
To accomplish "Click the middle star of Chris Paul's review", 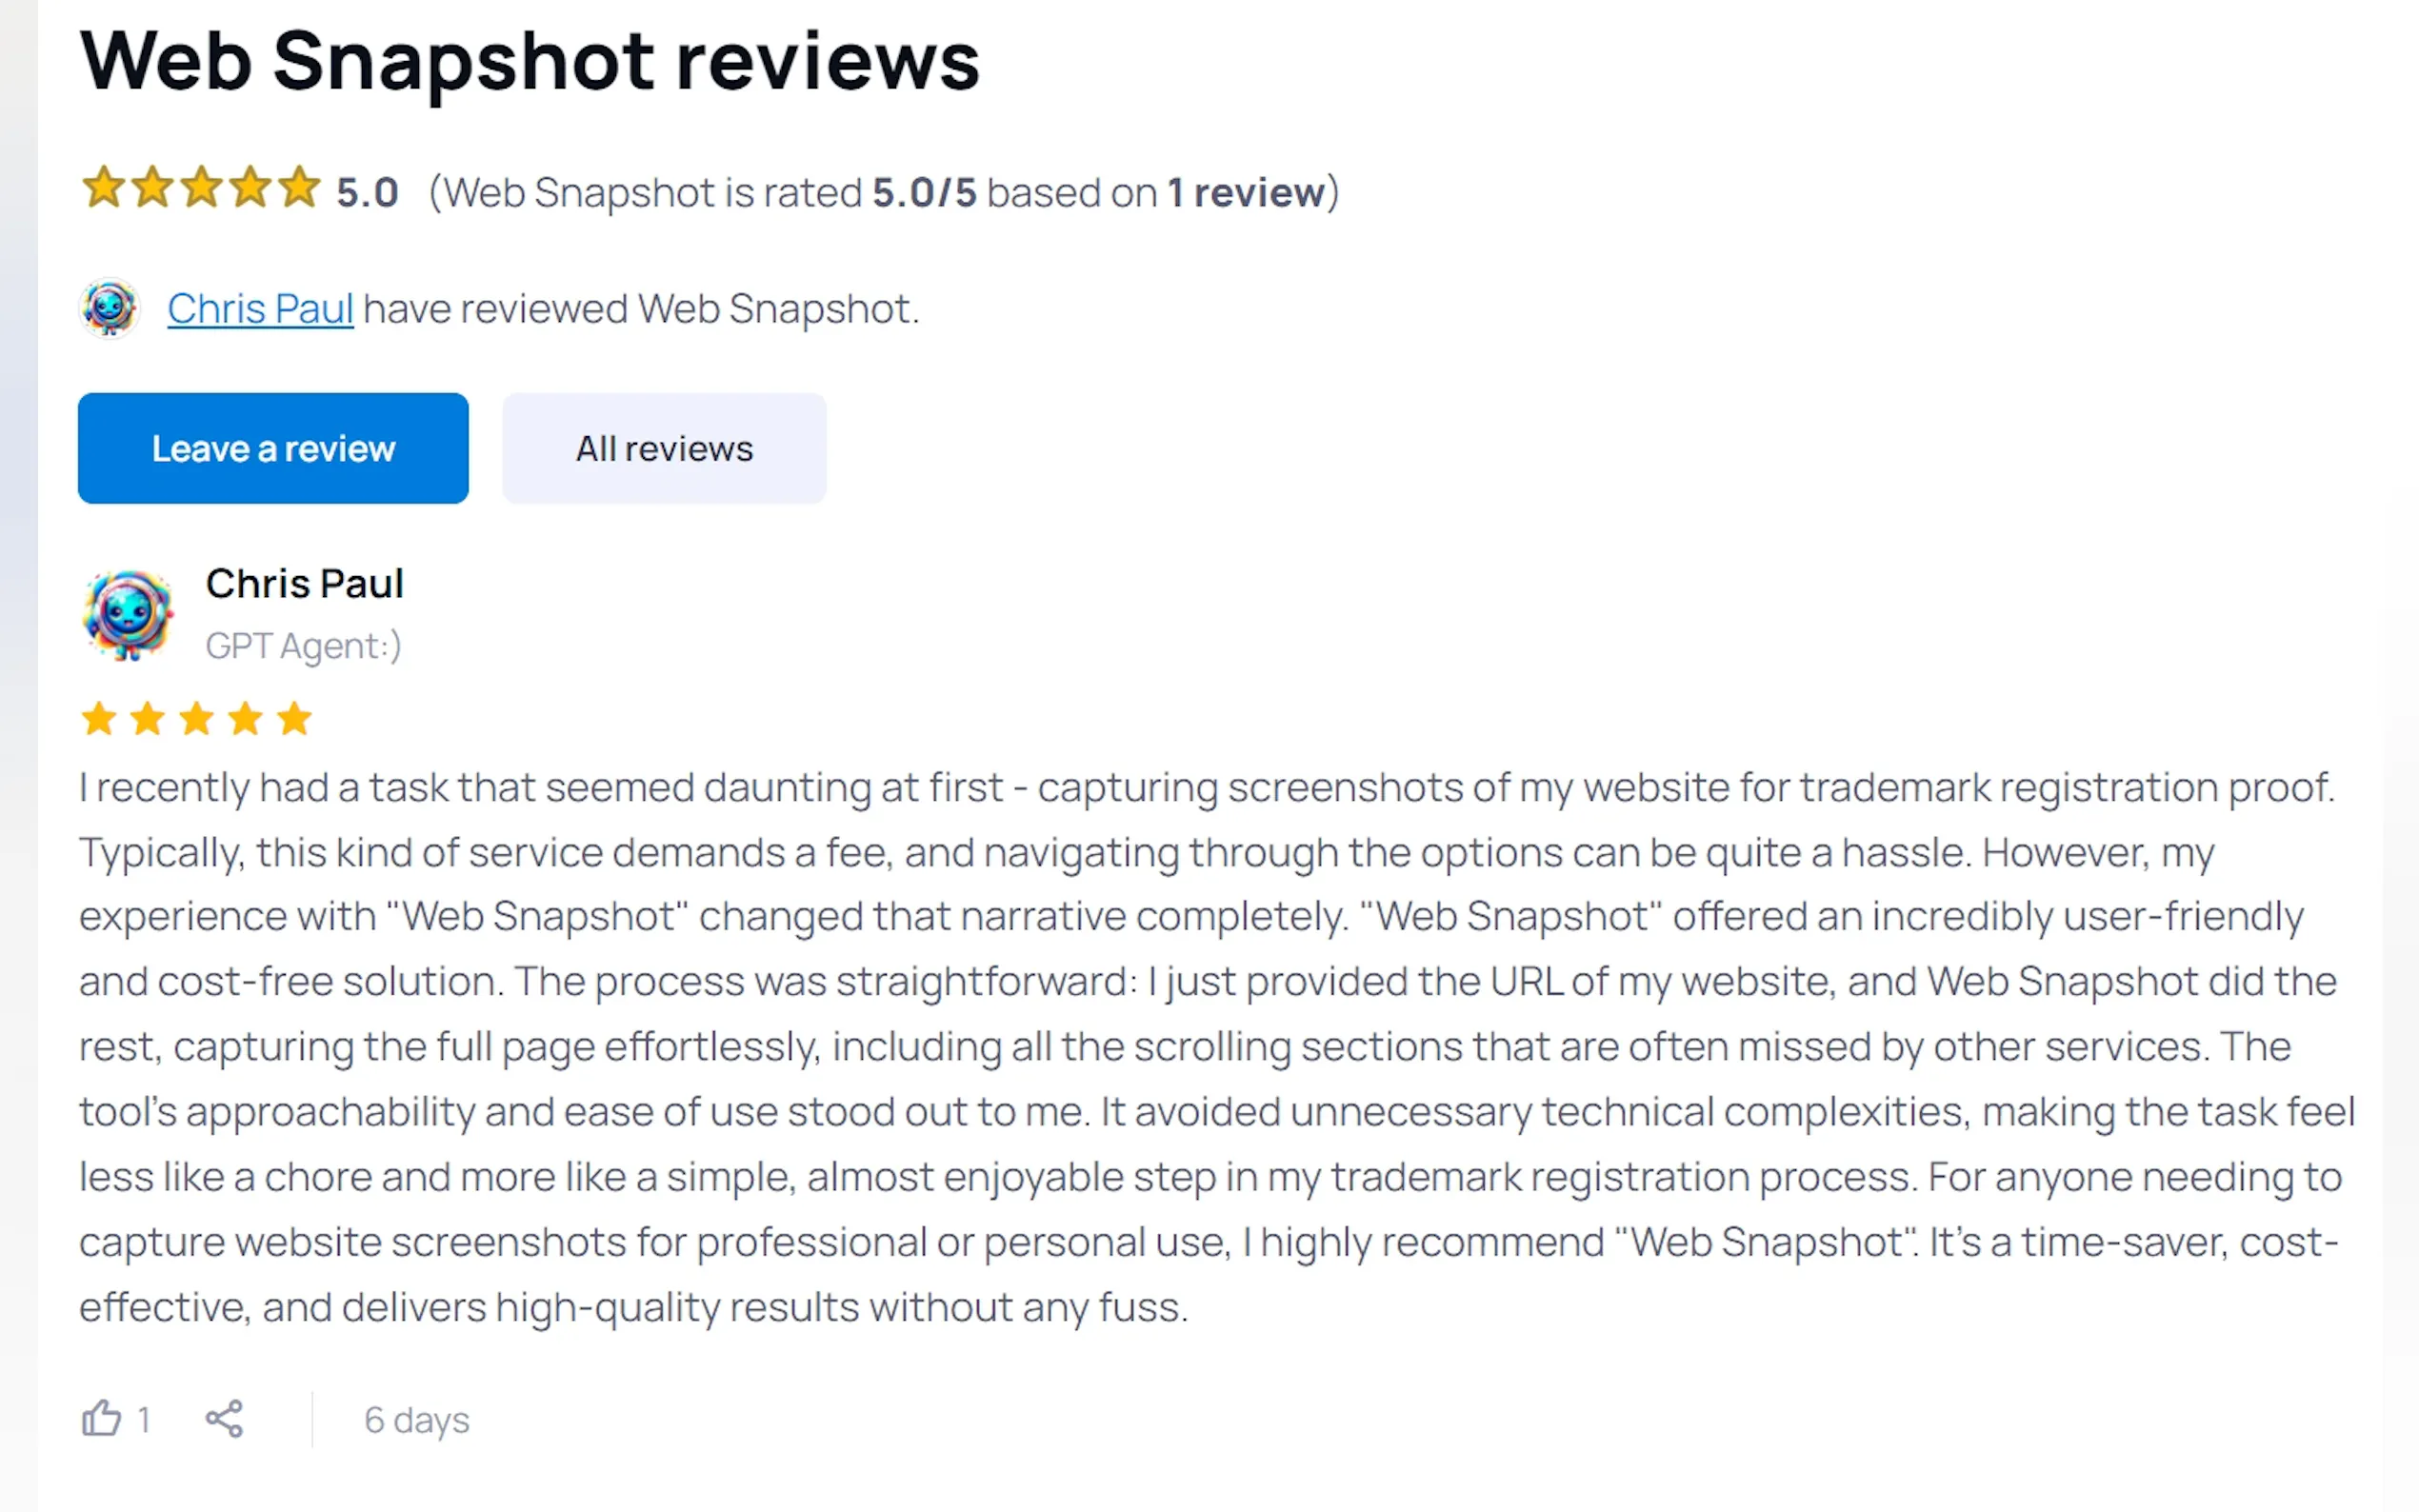I will [x=196, y=718].
